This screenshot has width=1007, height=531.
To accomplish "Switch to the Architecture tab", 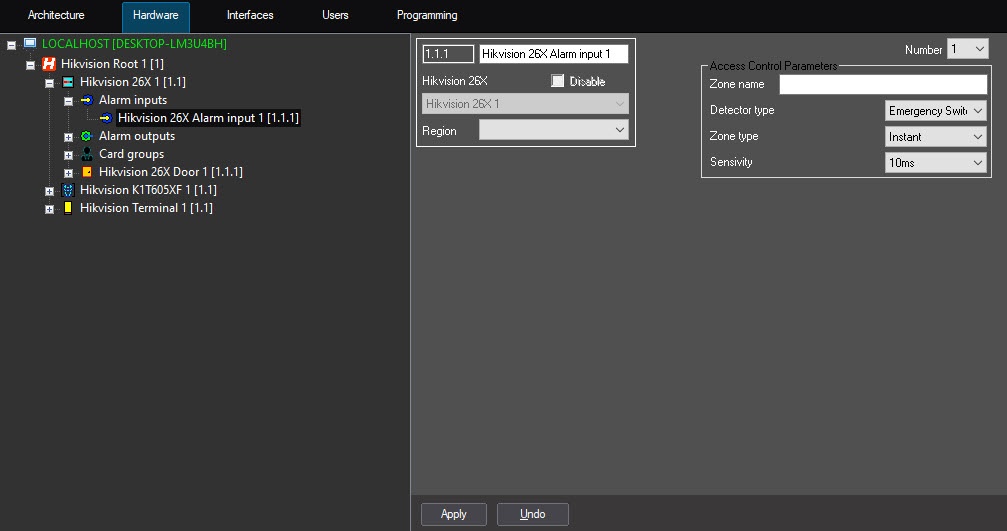I will (x=56, y=15).
